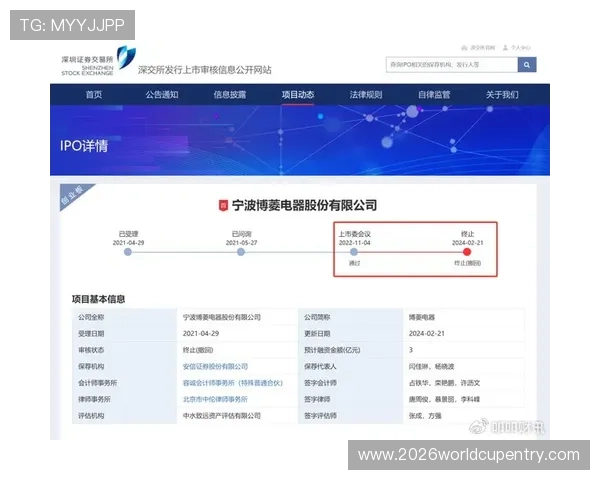Click the 公司全称 label cell

pyautogui.click(x=124, y=317)
